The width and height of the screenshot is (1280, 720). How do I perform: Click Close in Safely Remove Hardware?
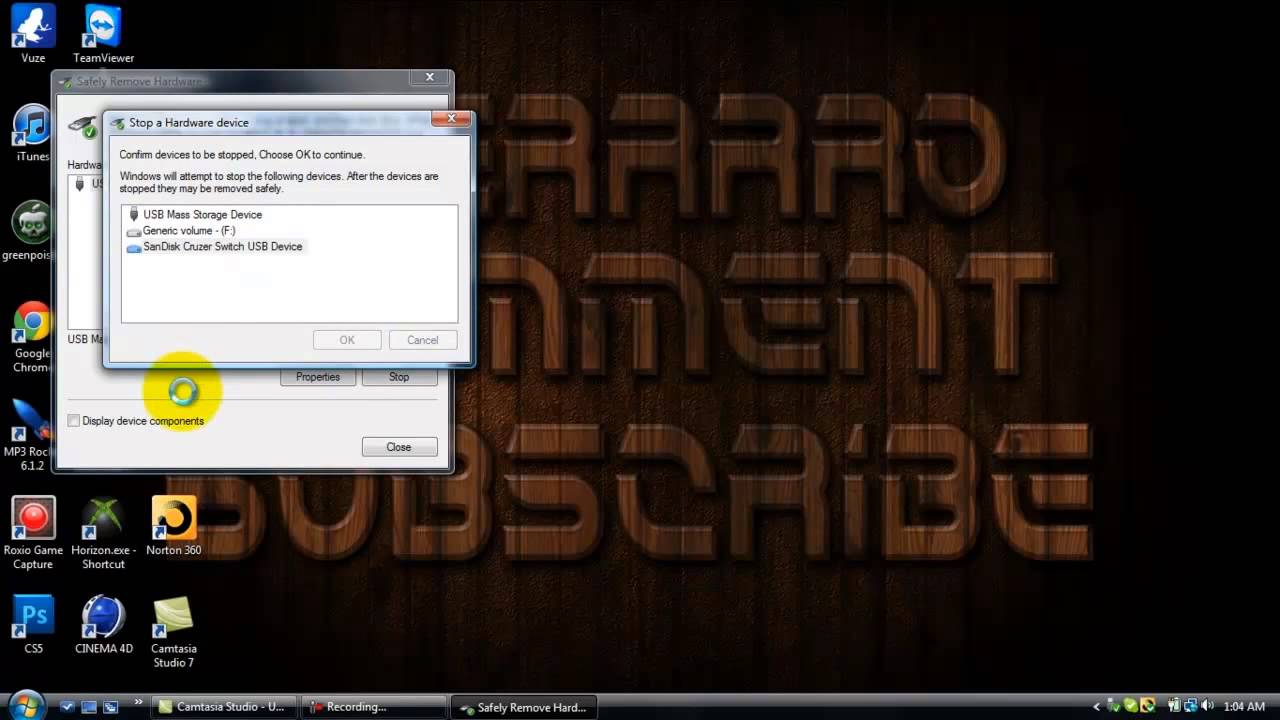click(x=399, y=447)
